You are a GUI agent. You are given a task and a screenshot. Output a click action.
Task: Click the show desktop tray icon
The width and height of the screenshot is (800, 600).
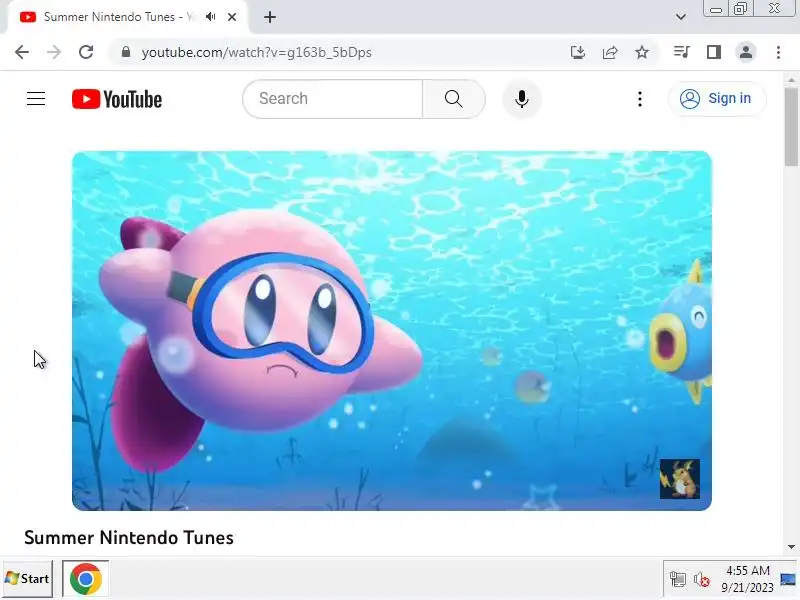point(788,580)
